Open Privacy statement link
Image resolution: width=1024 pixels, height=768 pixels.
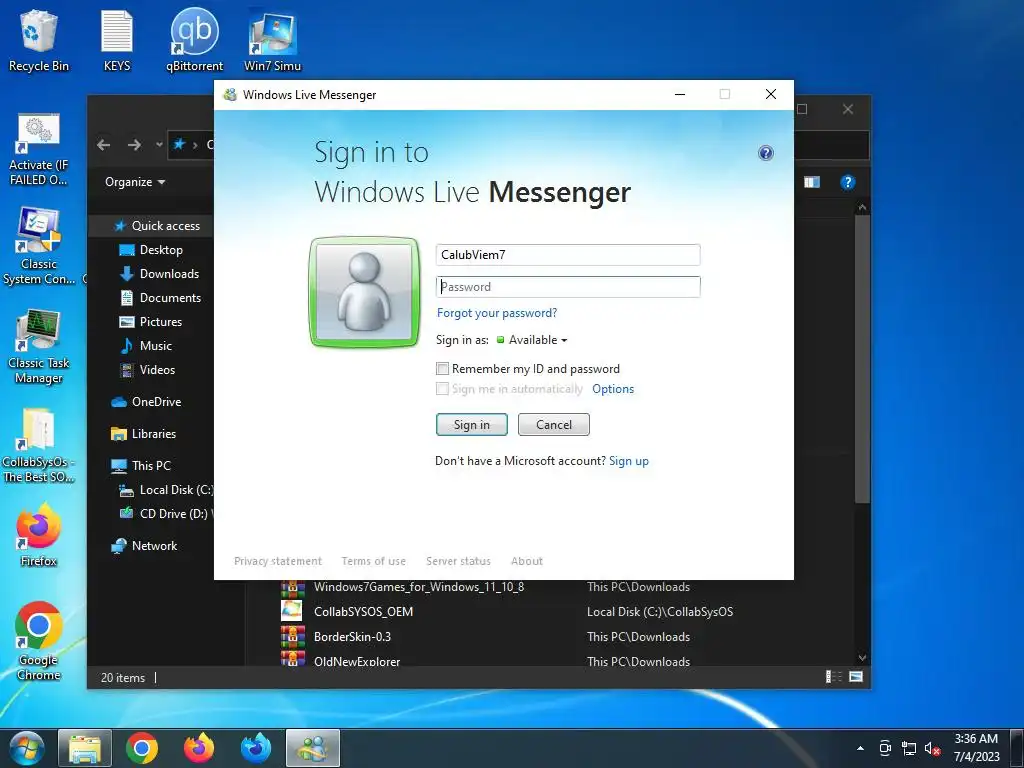pos(278,562)
